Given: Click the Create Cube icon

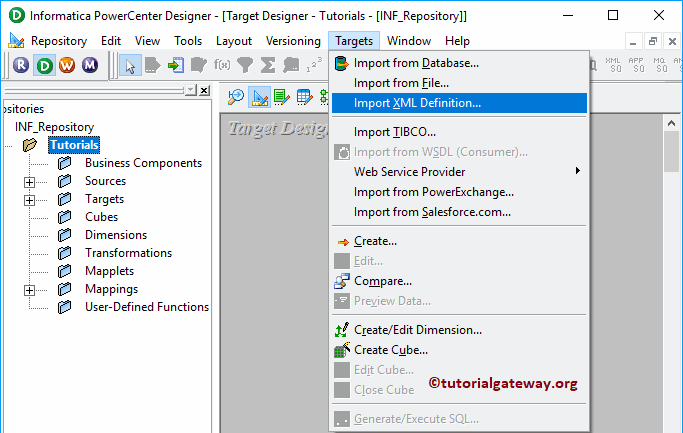Looking at the screenshot, I should pos(342,350).
